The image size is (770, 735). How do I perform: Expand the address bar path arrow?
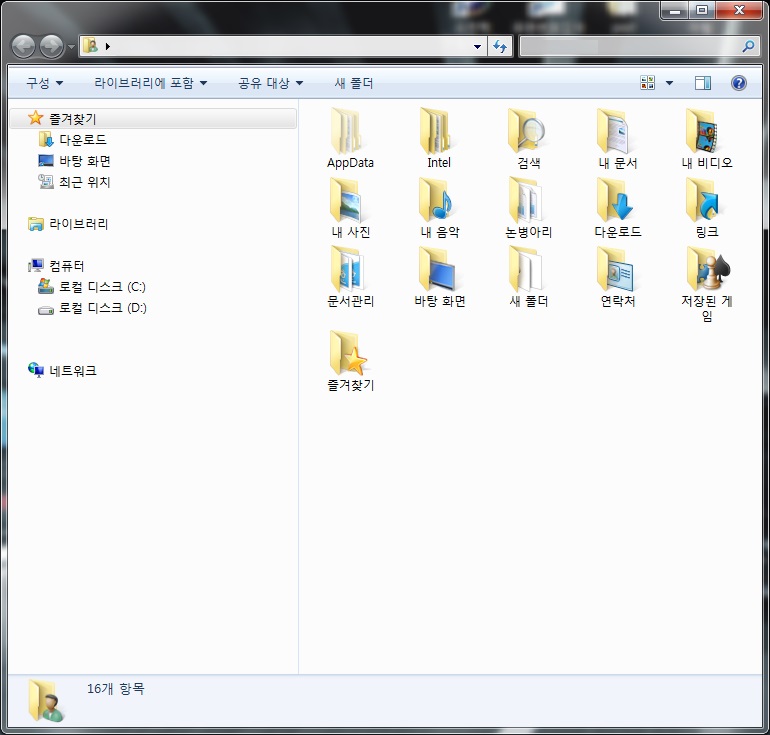[x=108, y=47]
